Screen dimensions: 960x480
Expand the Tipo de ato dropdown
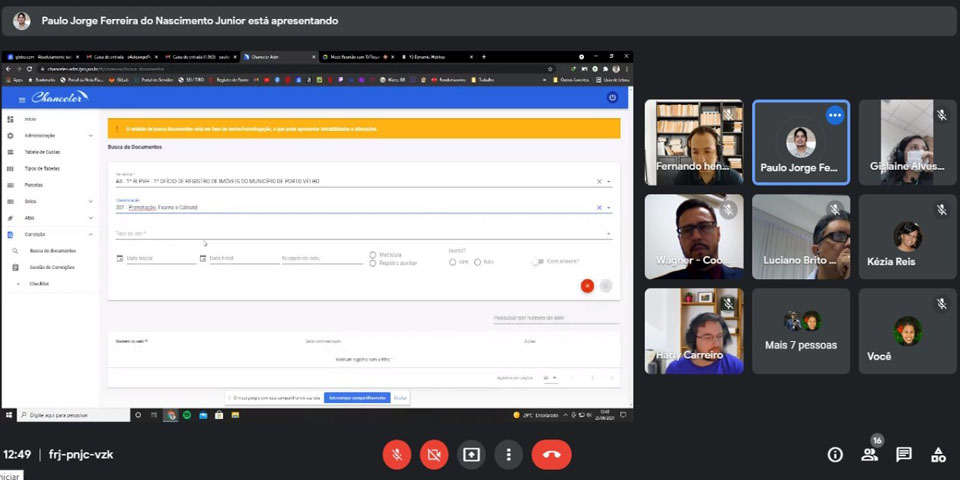point(609,235)
